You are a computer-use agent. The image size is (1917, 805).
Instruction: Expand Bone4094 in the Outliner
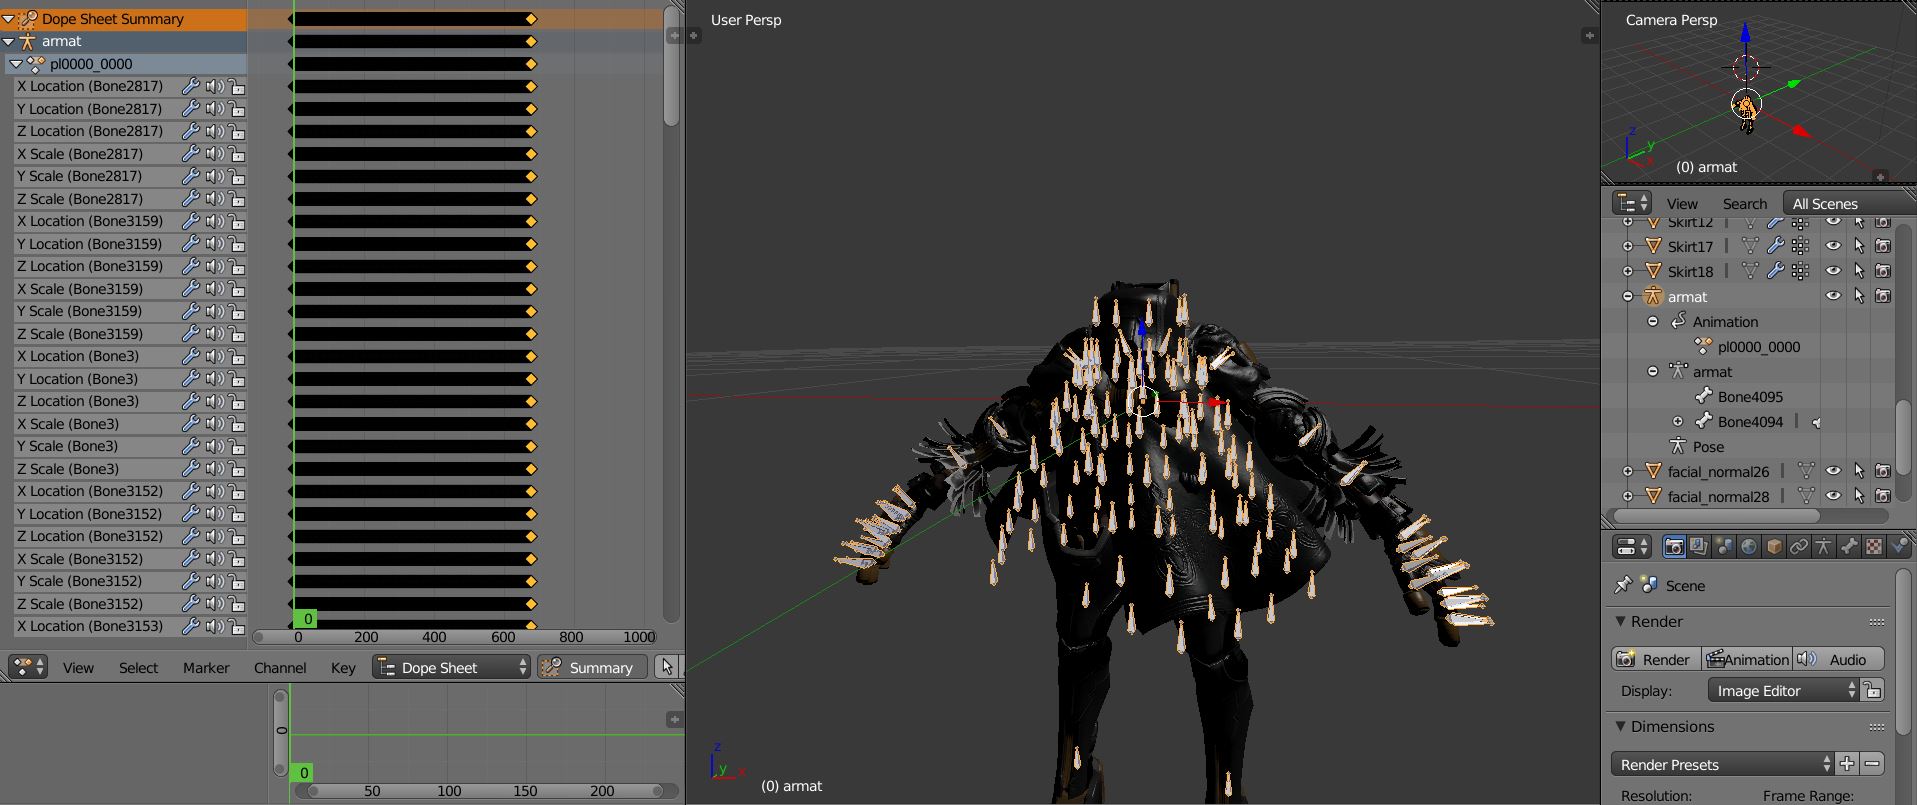pos(1677,421)
